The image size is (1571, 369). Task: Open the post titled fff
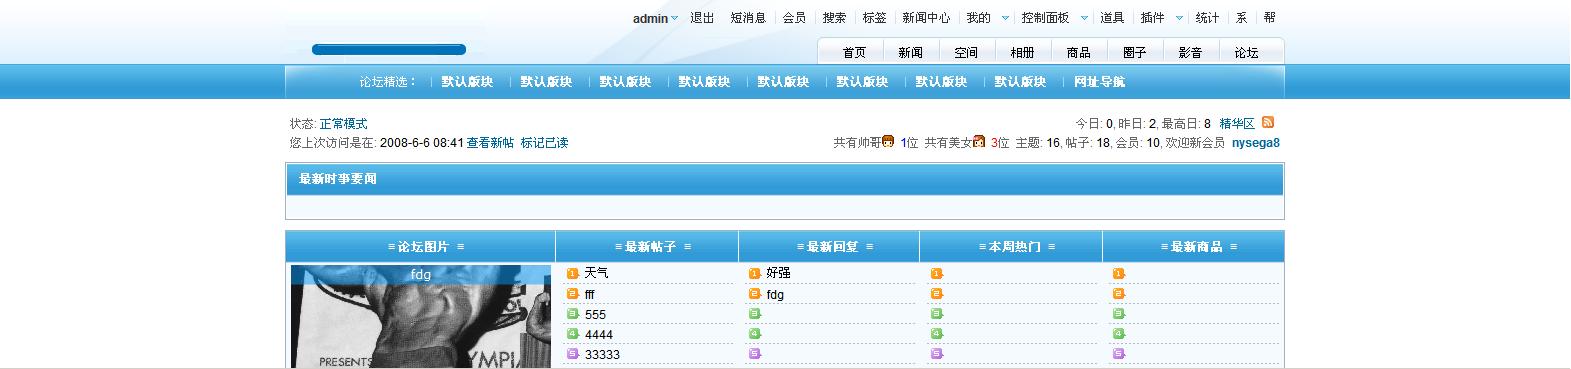point(589,294)
